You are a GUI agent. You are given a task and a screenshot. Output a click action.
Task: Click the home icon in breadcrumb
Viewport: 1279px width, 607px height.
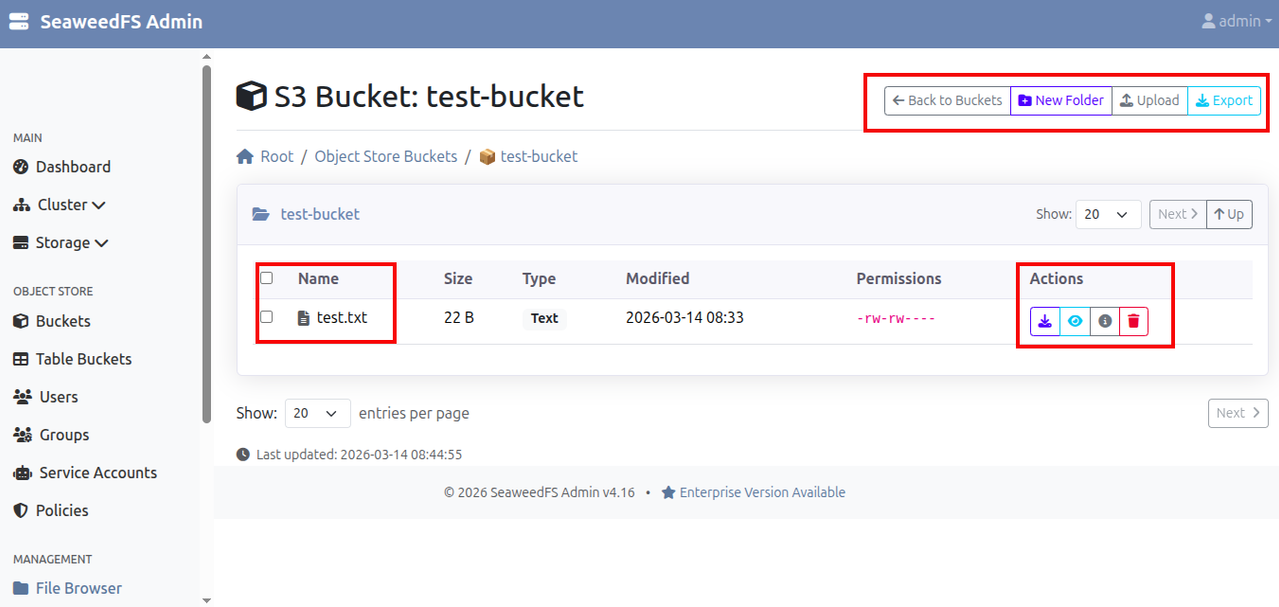coord(245,156)
